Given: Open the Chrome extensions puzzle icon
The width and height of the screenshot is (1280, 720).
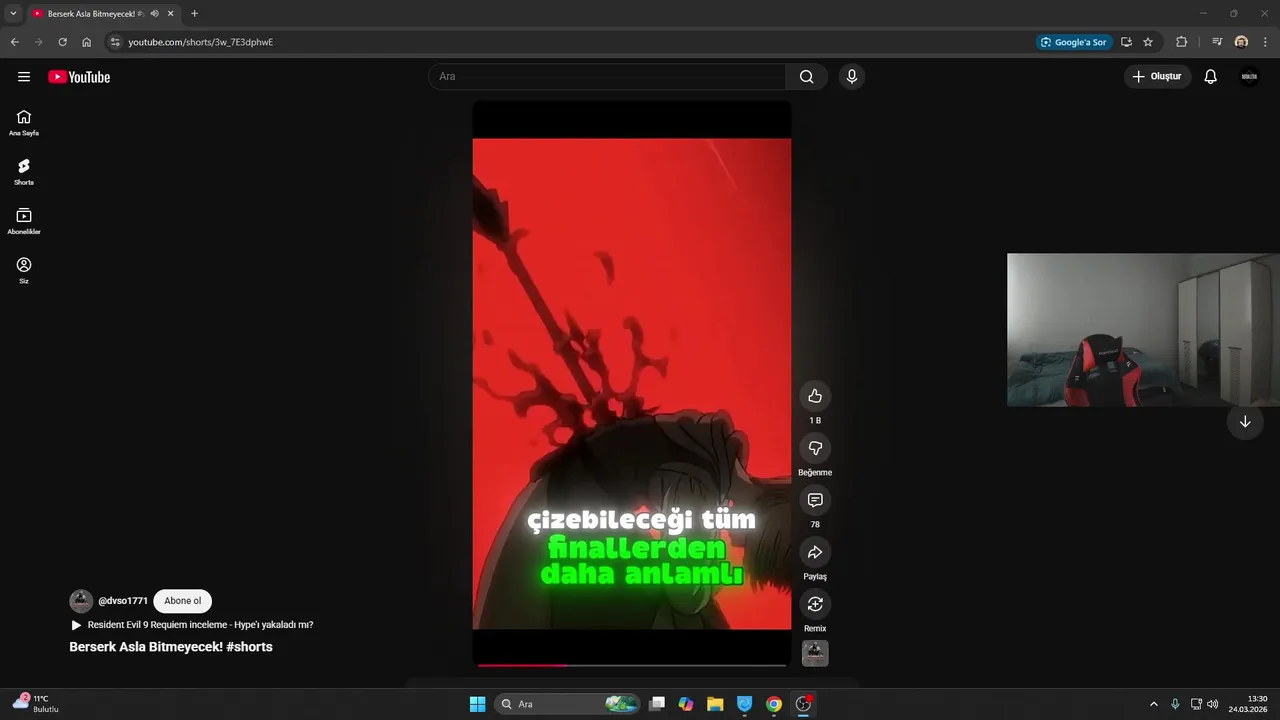Looking at the screenshot, I should [1181, 42].
